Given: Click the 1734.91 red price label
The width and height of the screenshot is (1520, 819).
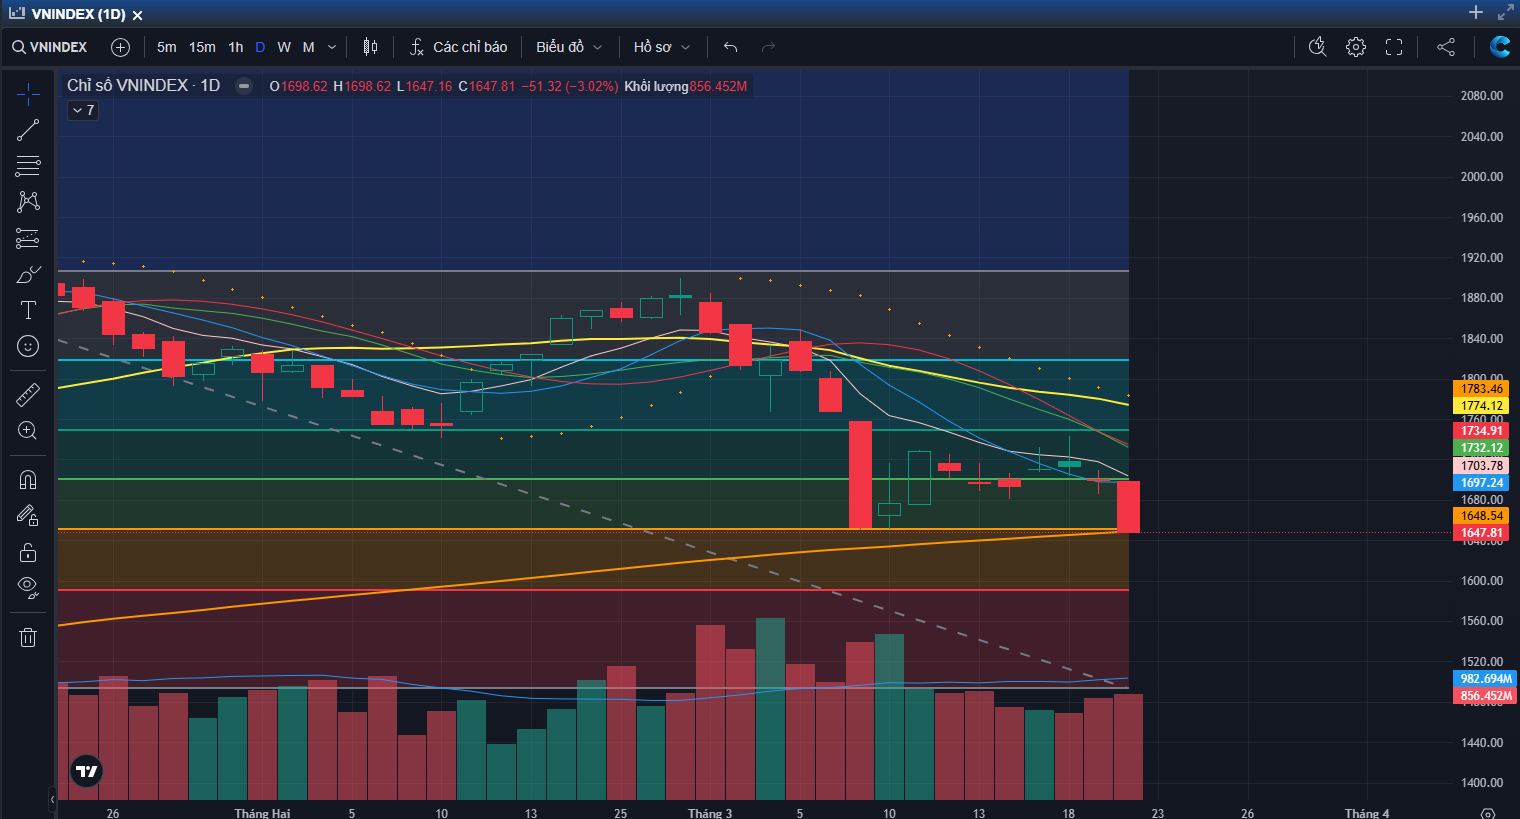Looking at the screenshot, I should [x=1481, y=431].
